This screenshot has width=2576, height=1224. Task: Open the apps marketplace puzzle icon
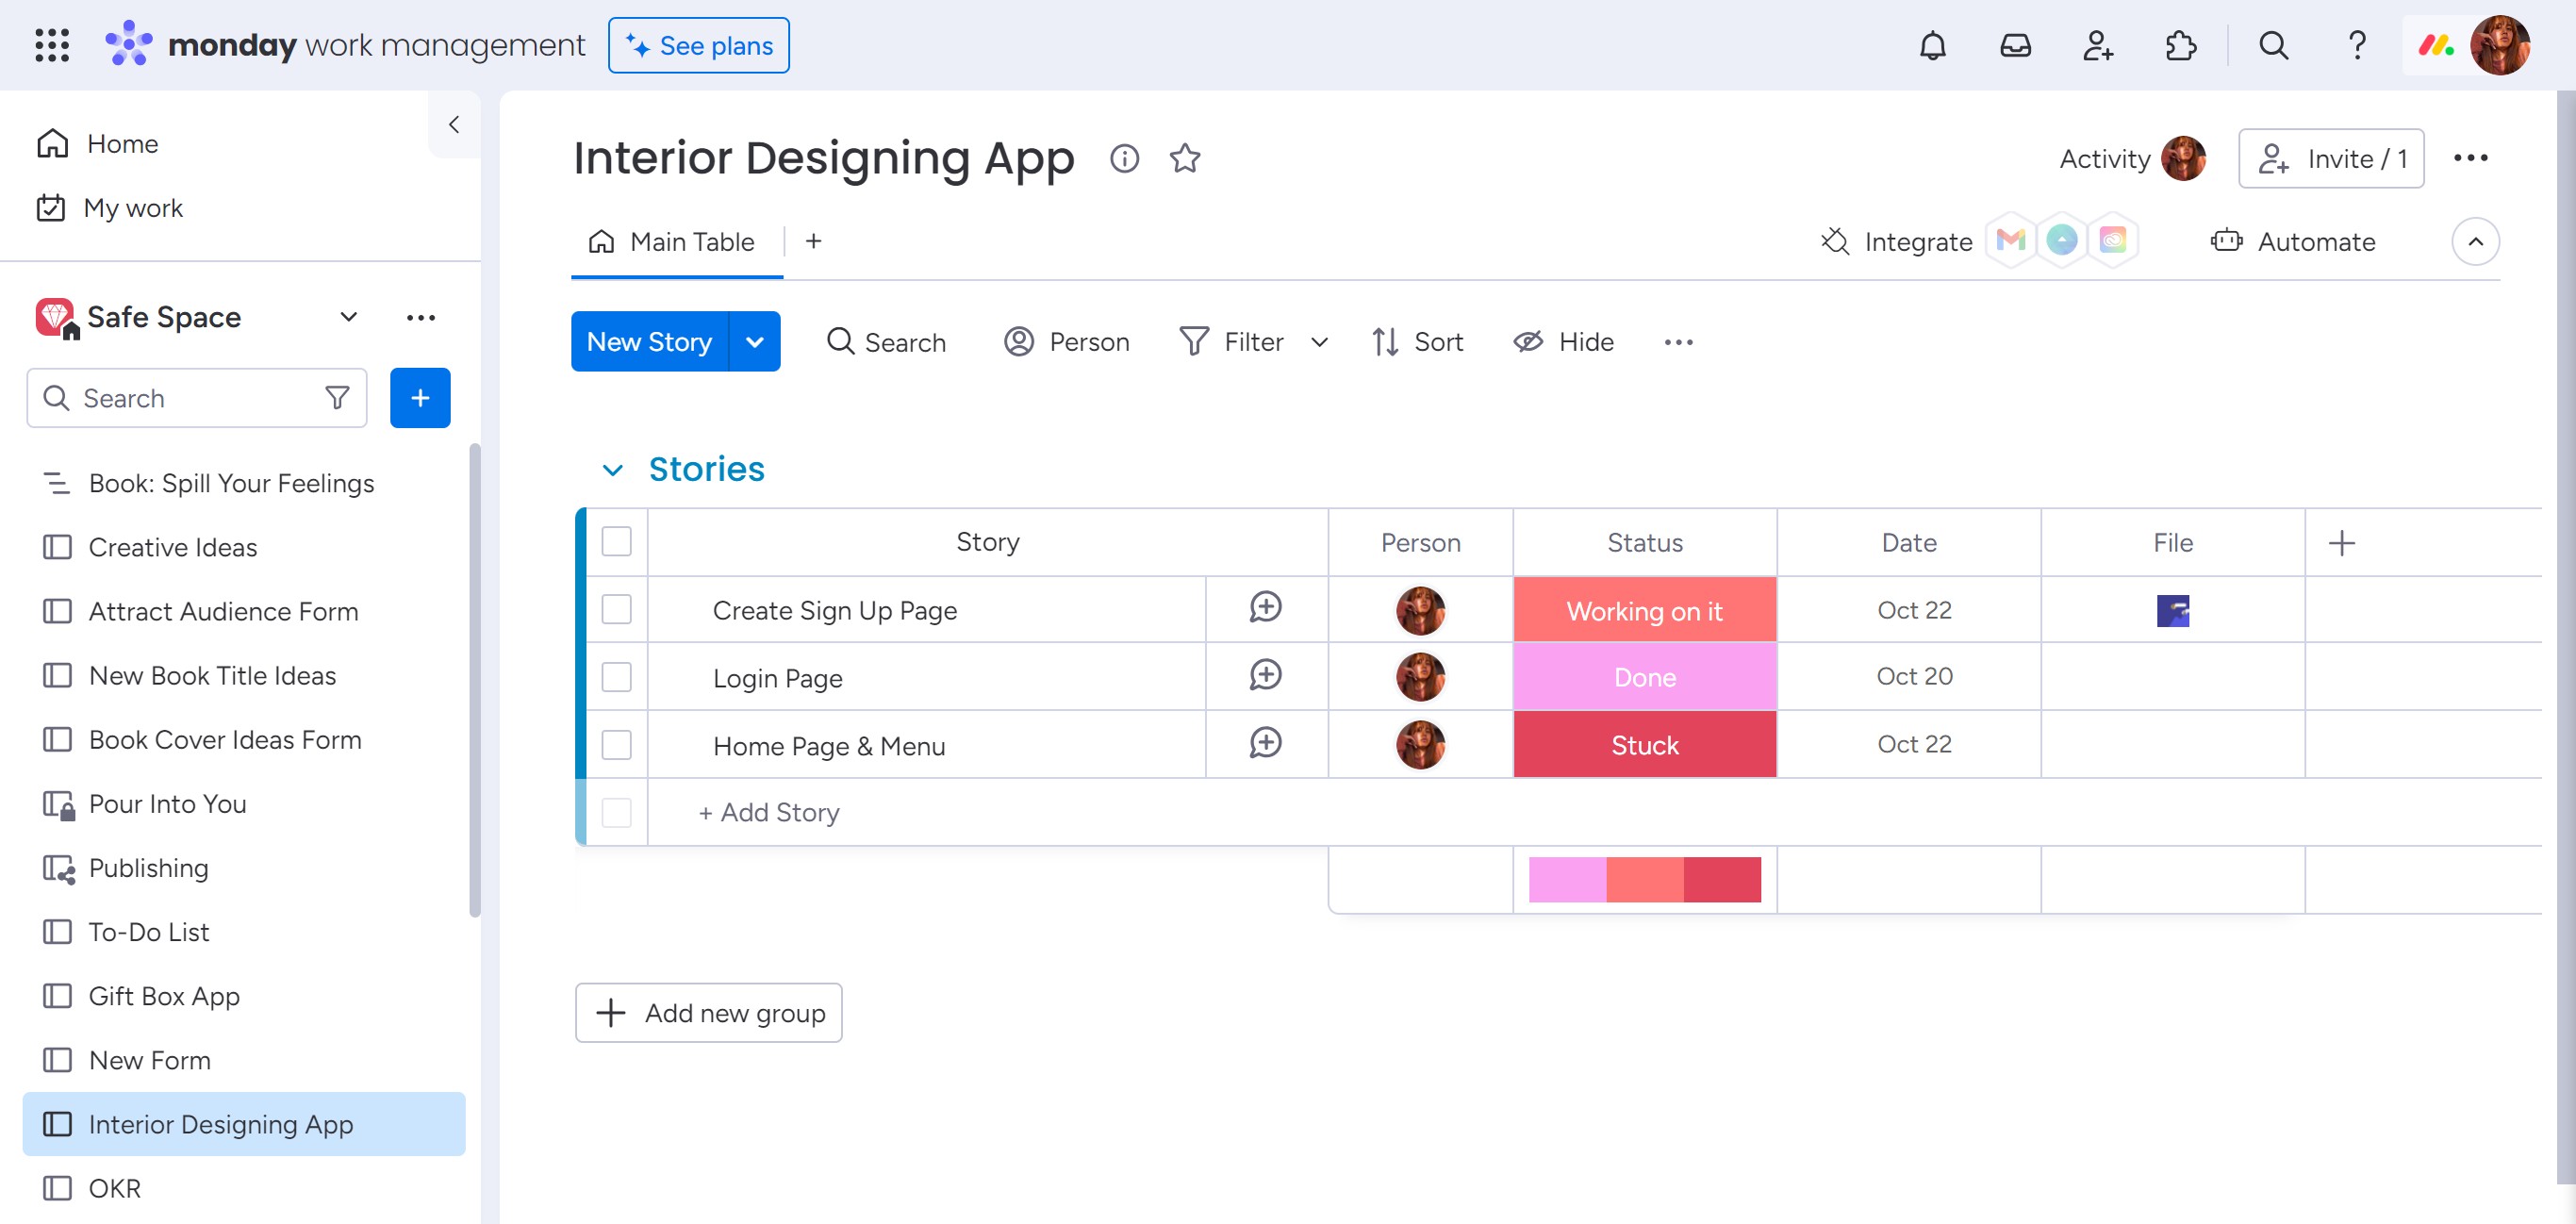[2180, 46]
